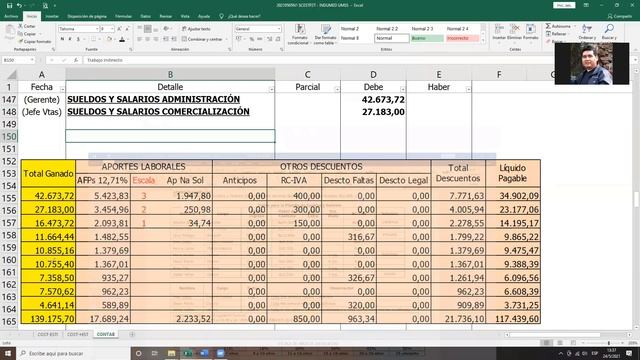Align text left in the cell
This screenshot has height=360, width=640.
(140, 39)
